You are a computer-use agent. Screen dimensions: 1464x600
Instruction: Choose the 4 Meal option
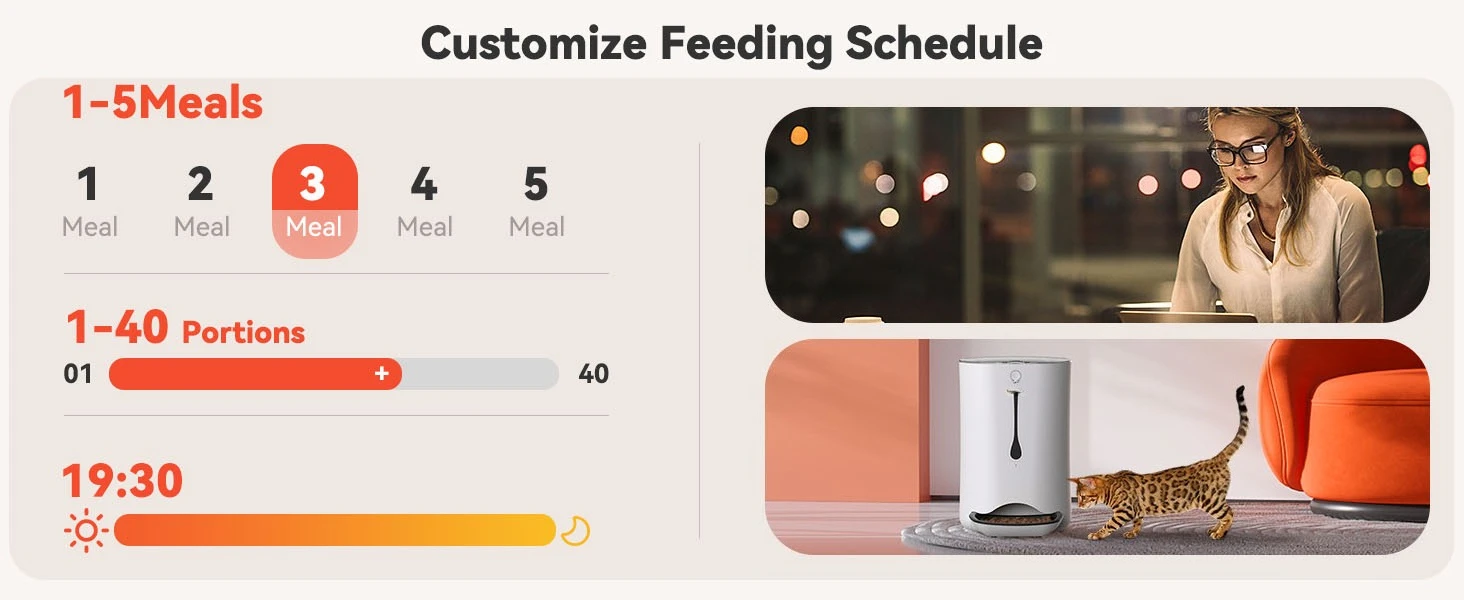click(x=425, y=202)
